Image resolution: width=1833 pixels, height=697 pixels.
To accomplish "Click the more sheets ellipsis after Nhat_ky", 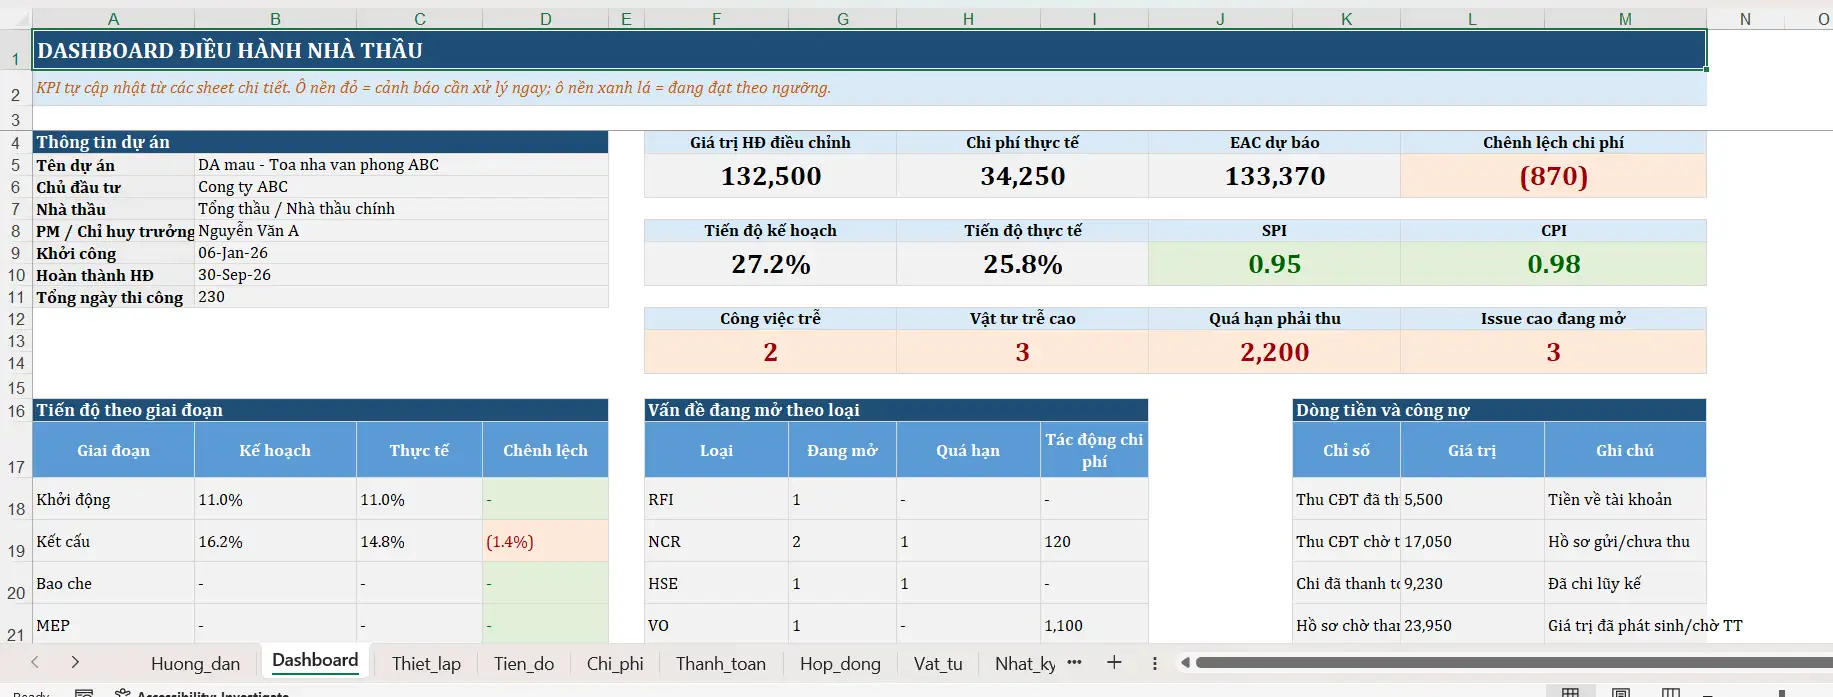I will 1074,663.
